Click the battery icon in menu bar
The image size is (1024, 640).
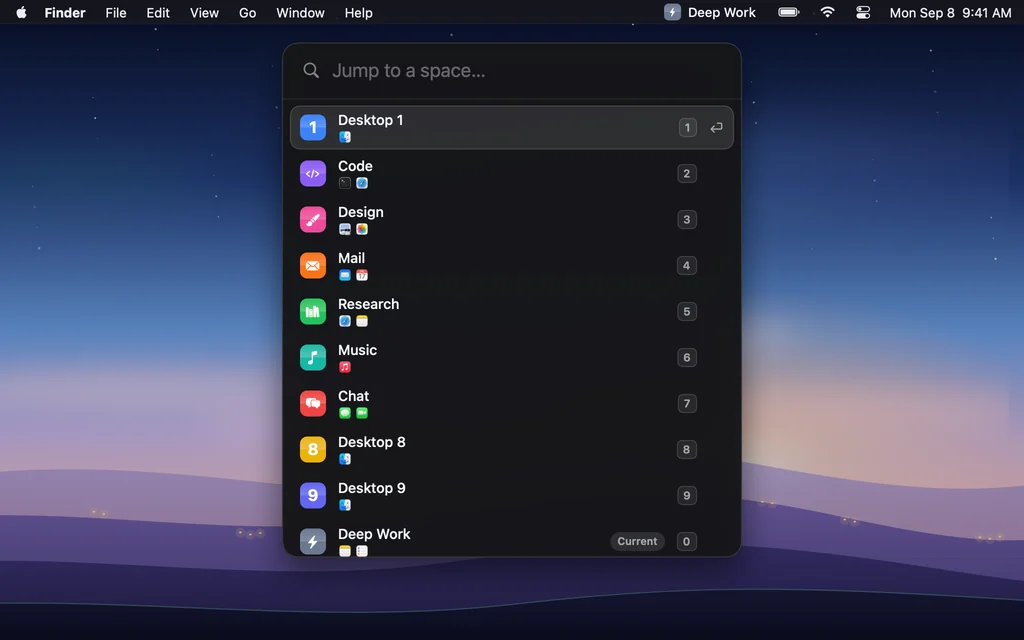coord(789,12)
